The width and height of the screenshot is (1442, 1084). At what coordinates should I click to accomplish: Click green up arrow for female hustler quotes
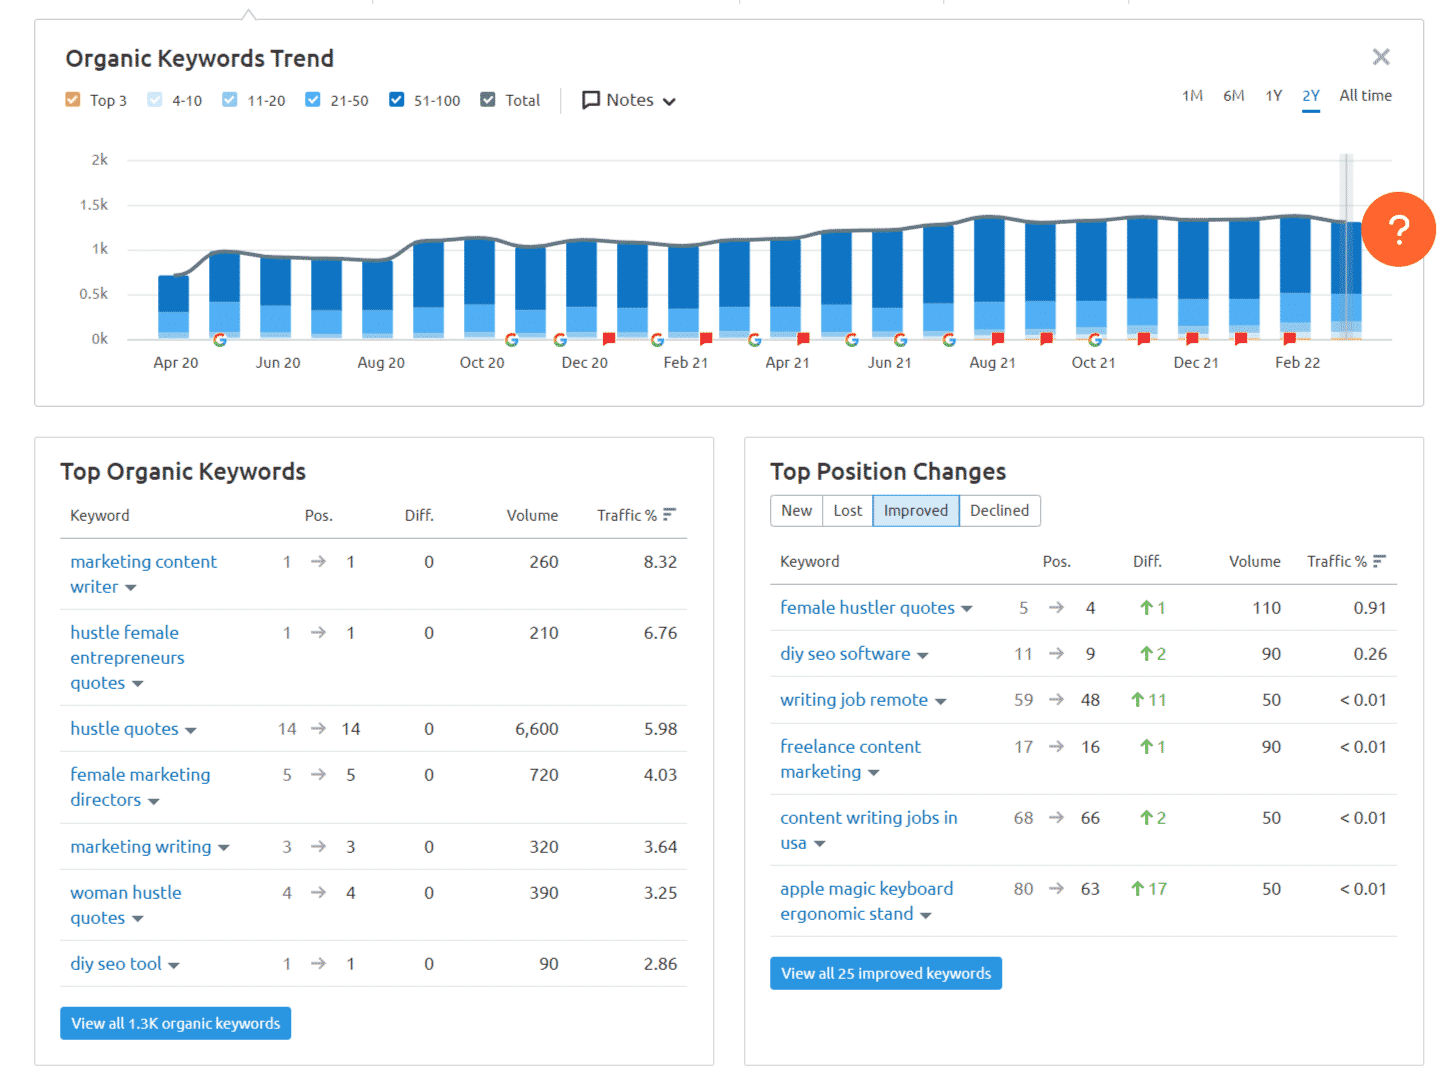[1146, 607]
